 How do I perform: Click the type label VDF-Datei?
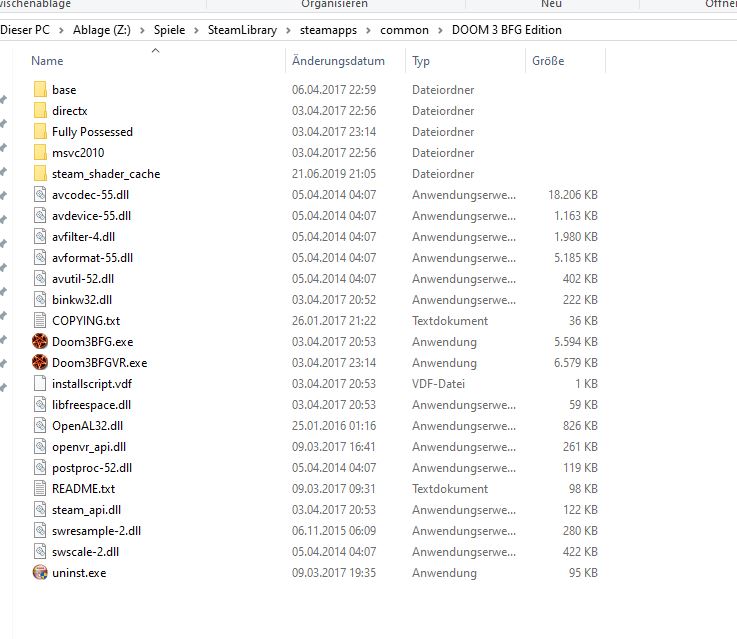tap(438, 384)
